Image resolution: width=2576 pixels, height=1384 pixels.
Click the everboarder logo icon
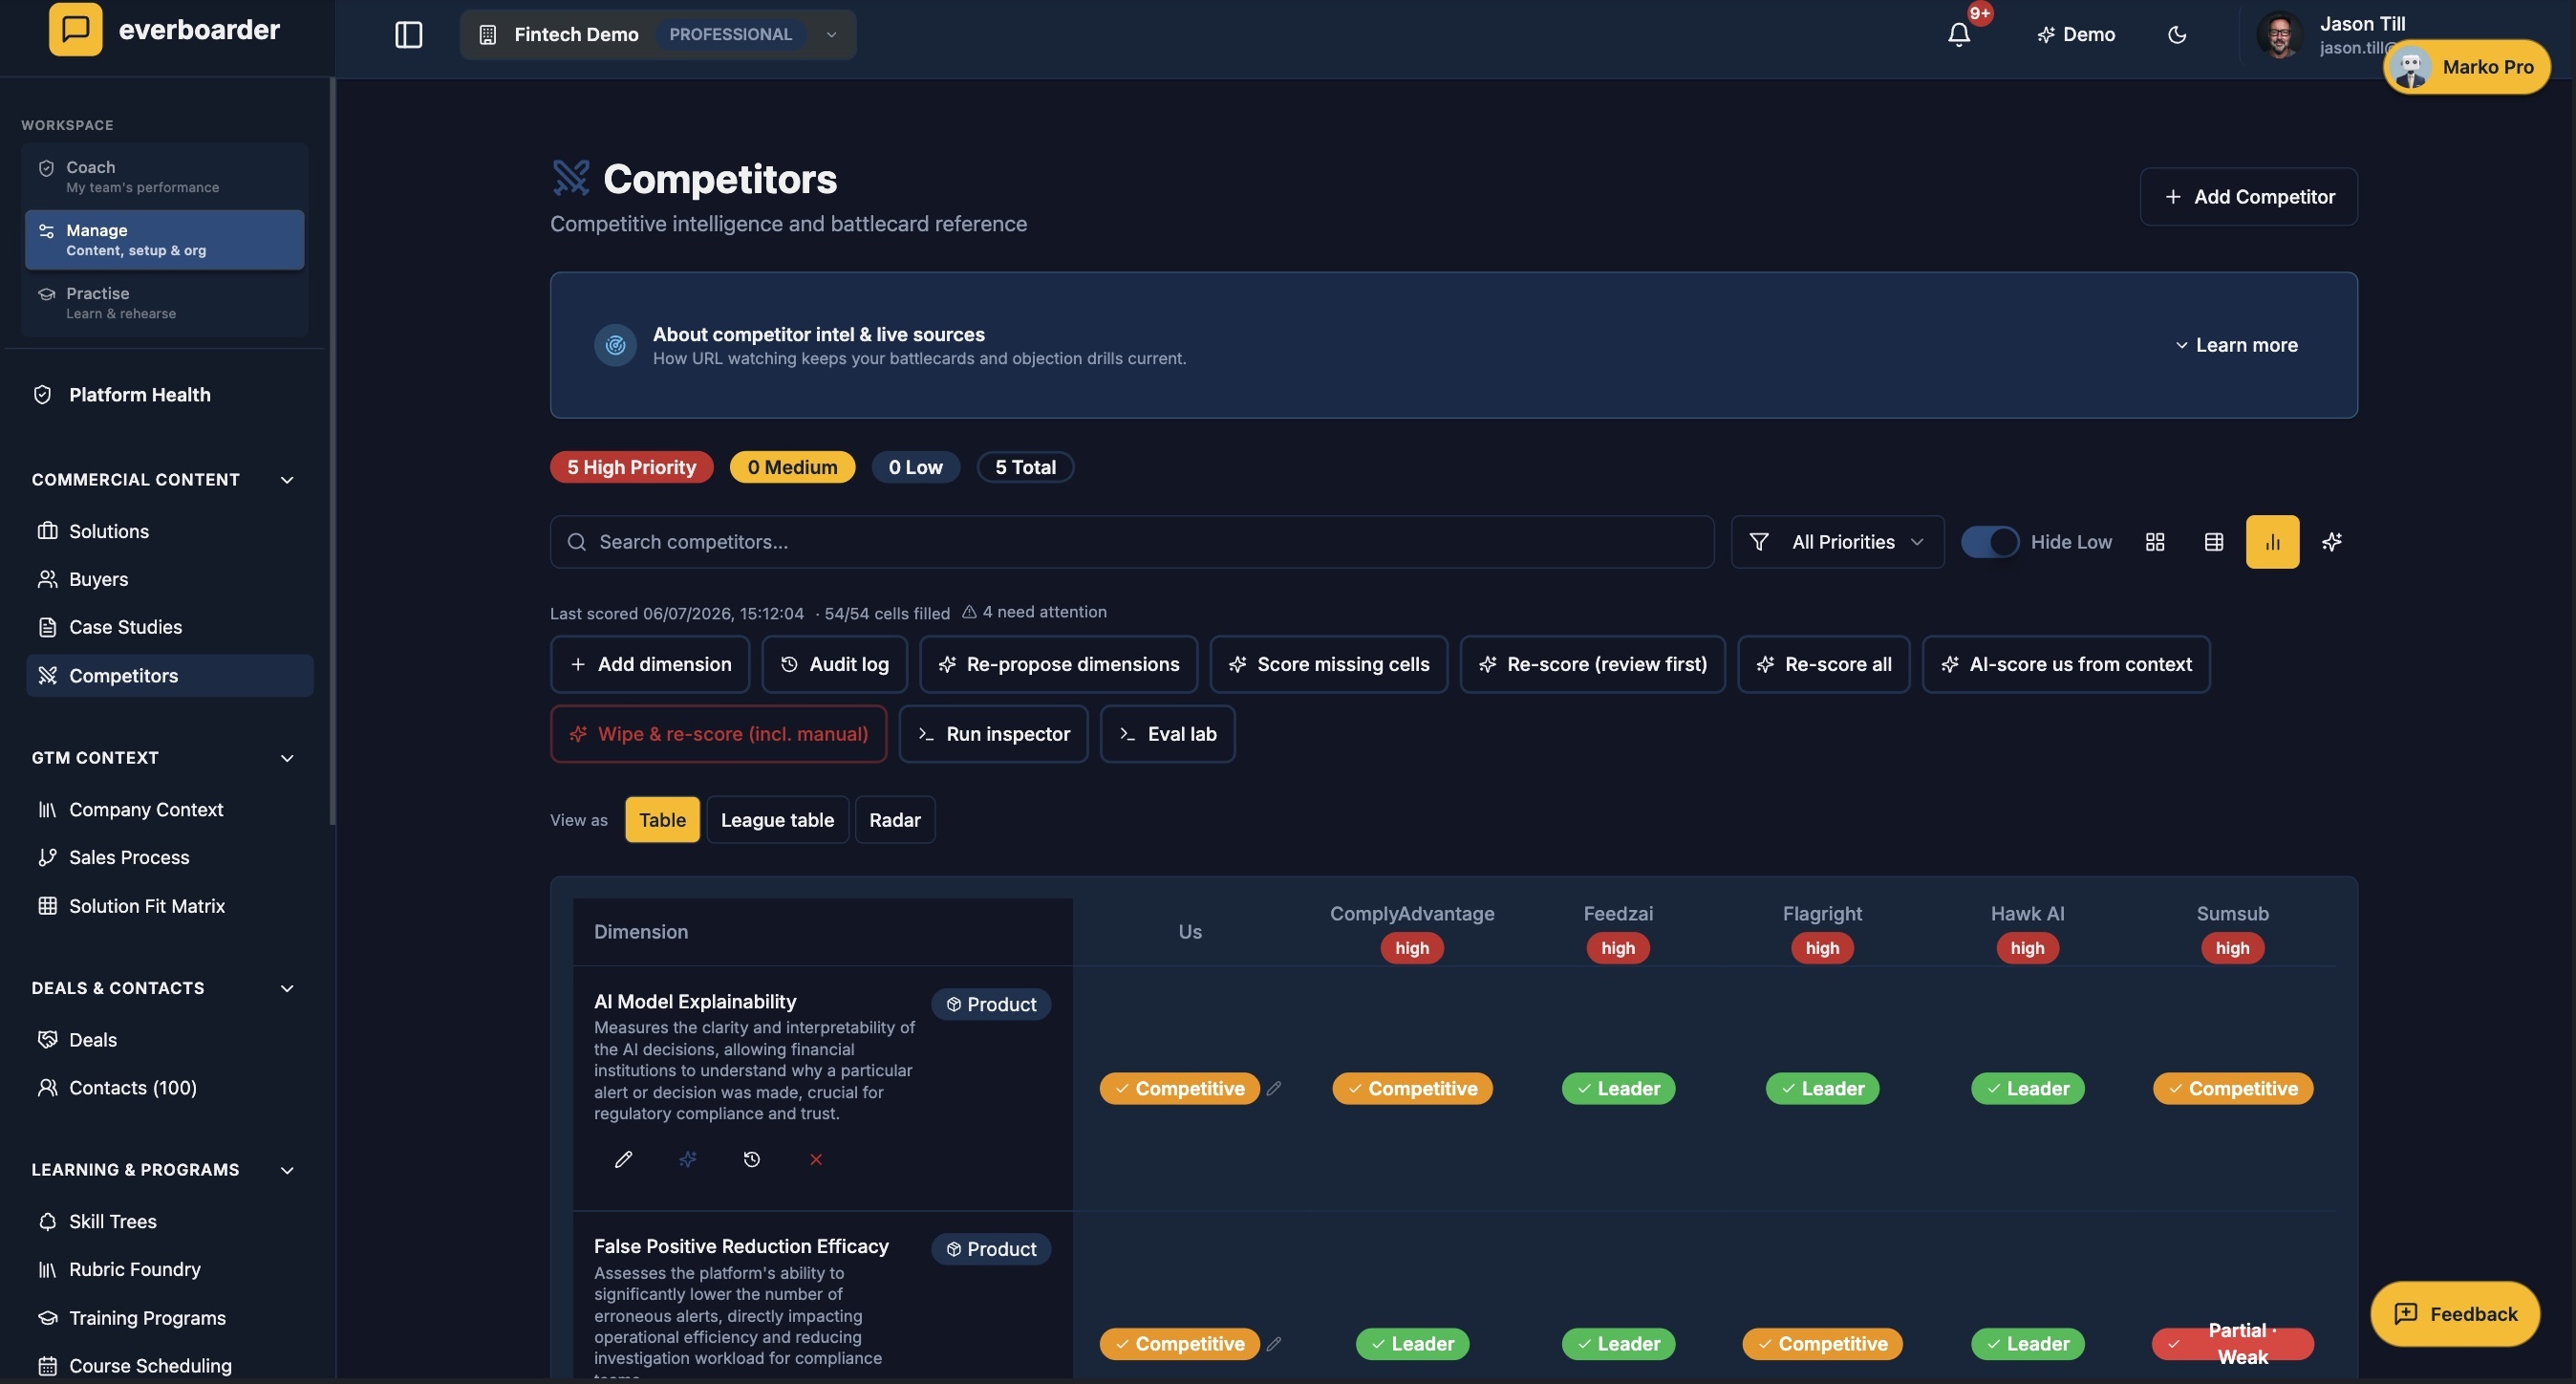(75, 29)
